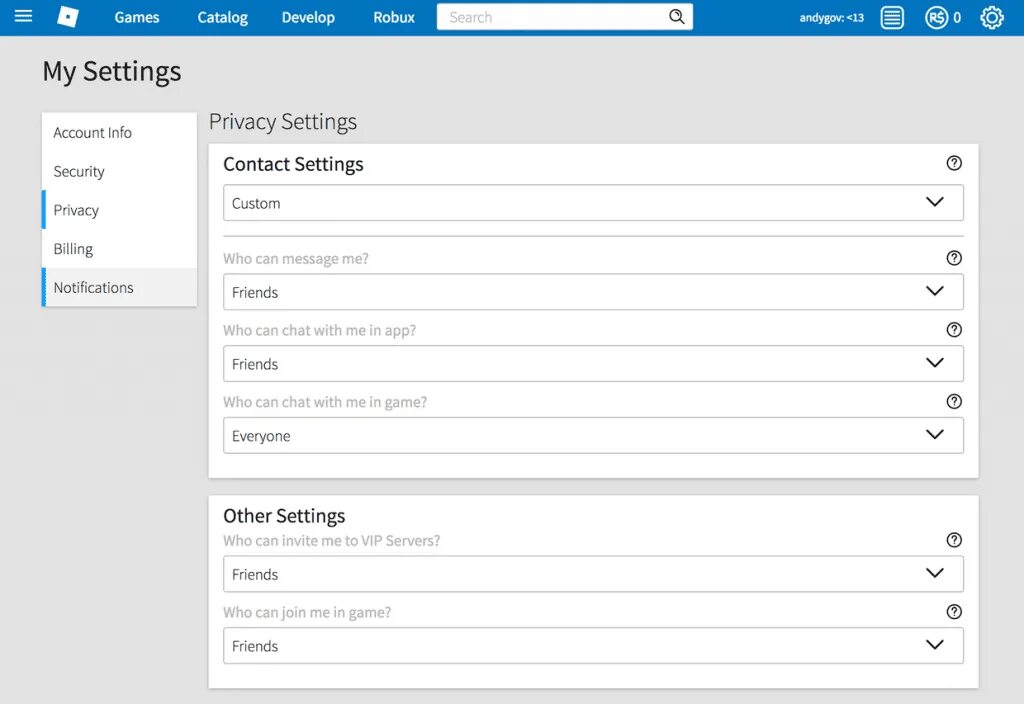The image size is (1024, 704).
Task: Expand the Who can message me dropdown
Action: [593, 292]
